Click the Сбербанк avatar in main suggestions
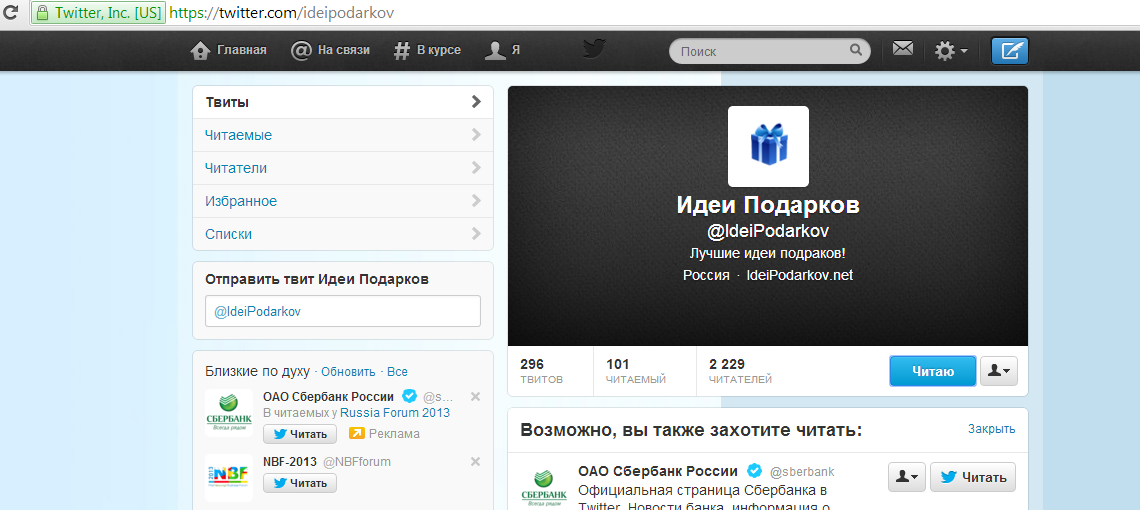Viewport: 1140px width, 510px height. pyautogui.click(x=544, y=487)
